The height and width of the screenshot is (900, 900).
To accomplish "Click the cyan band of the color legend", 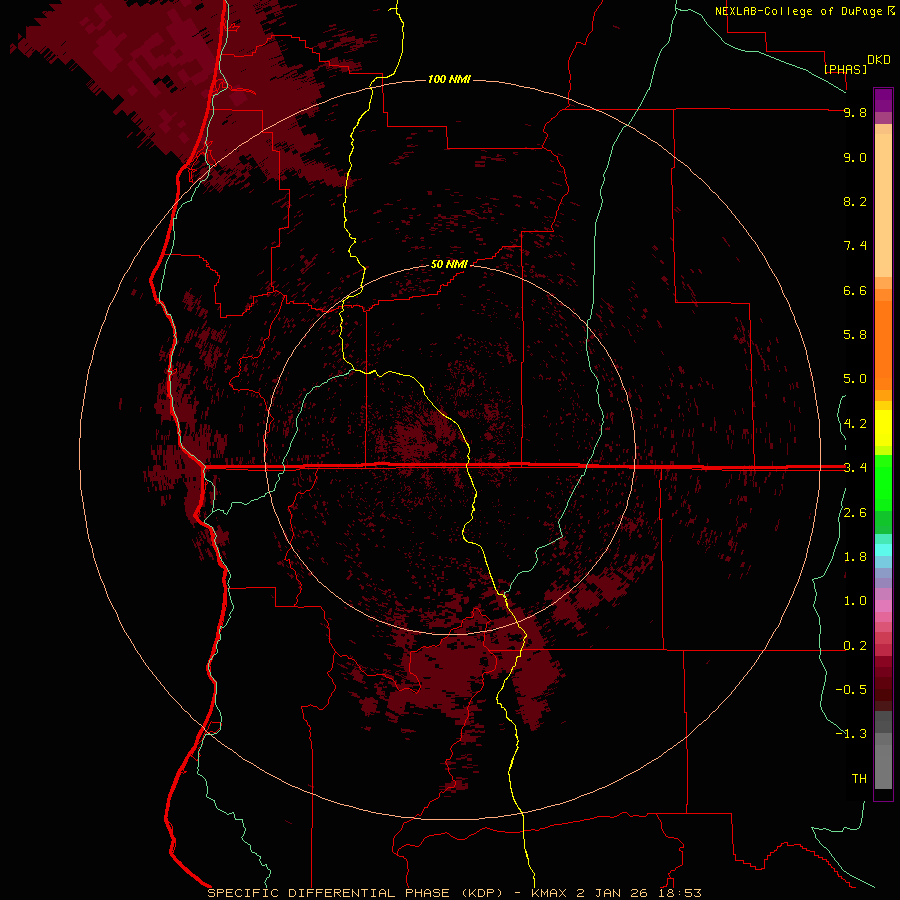I will 883,549.
